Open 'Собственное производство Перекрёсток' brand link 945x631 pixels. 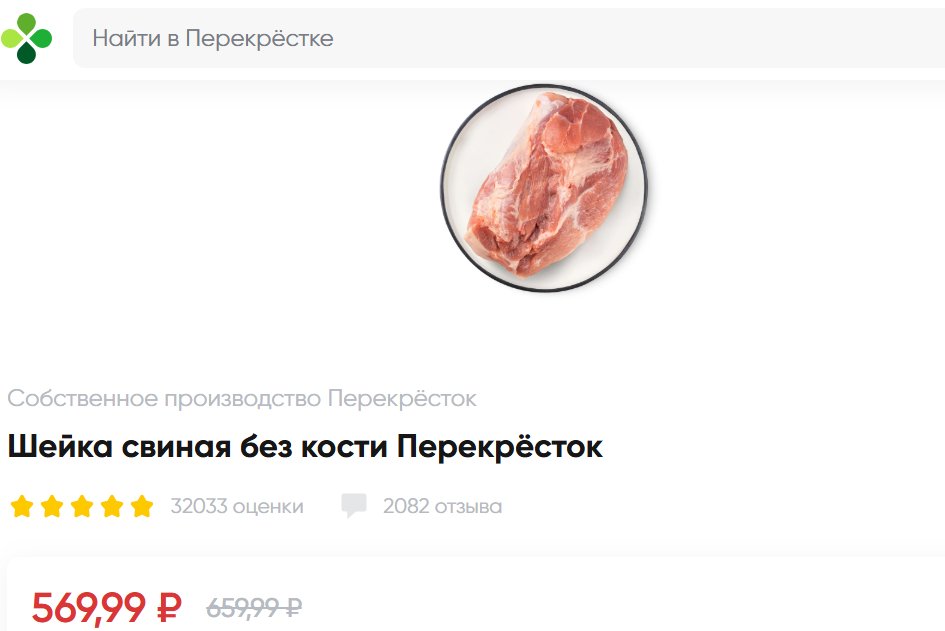pos(242,398)
